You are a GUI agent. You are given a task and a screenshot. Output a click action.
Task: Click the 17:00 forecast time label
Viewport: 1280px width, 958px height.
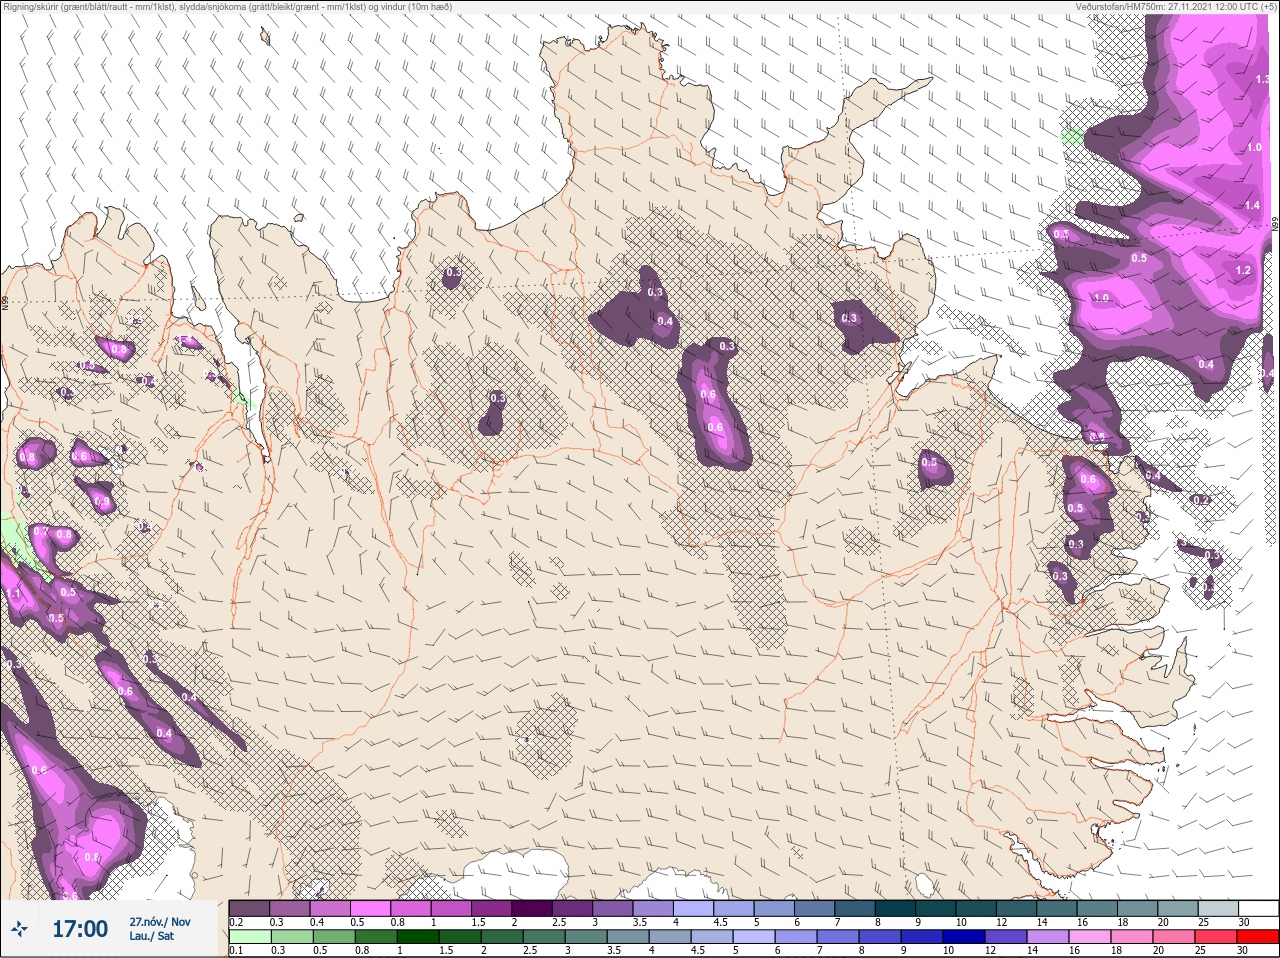pos(80,929)
